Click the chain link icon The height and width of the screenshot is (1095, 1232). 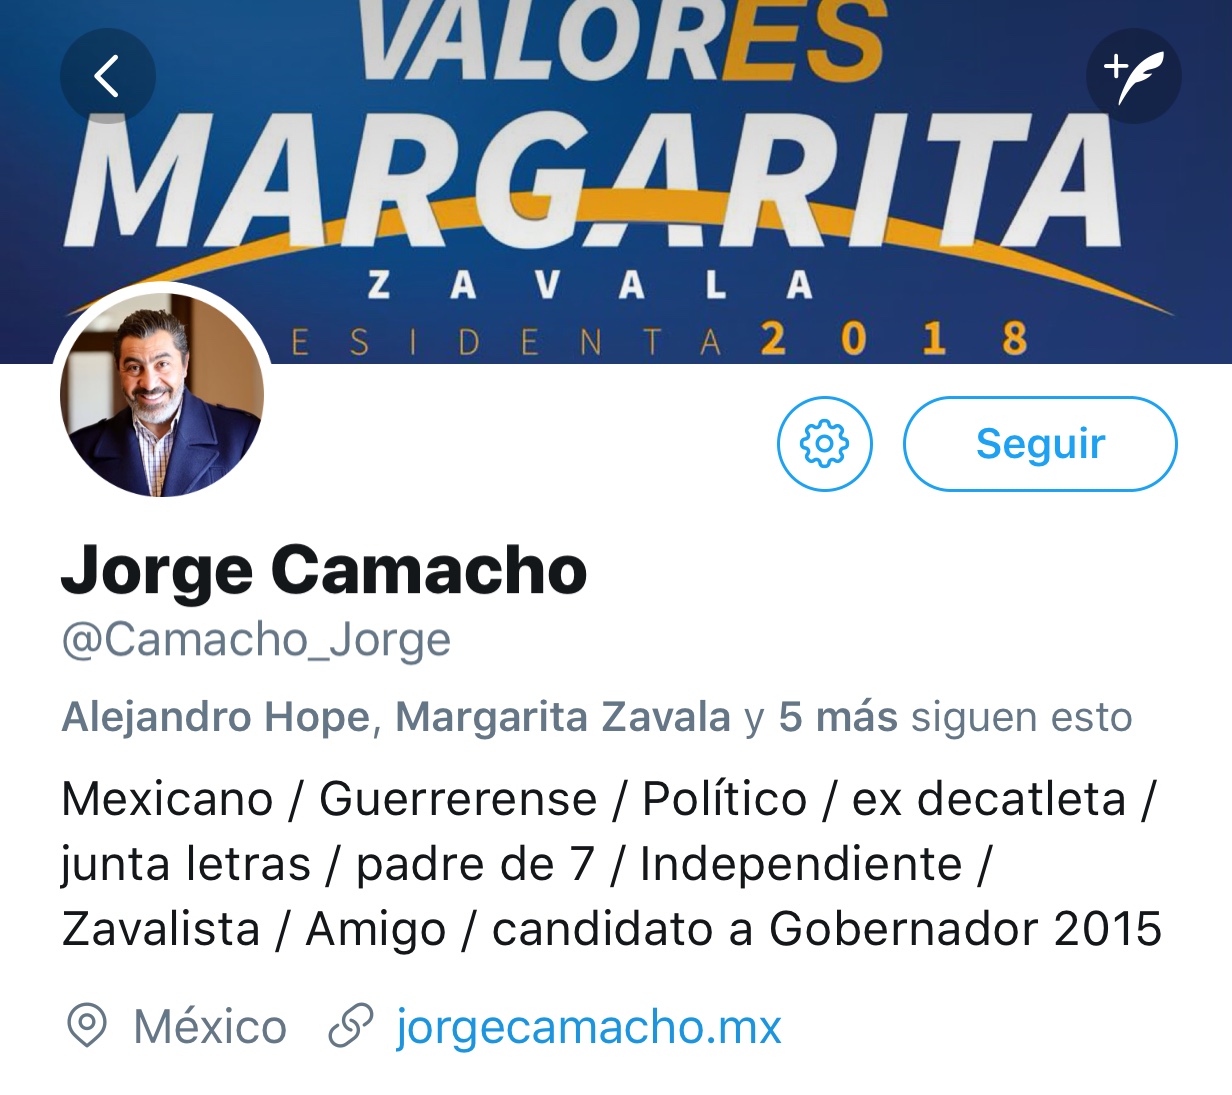click(x=351, y=1026)
